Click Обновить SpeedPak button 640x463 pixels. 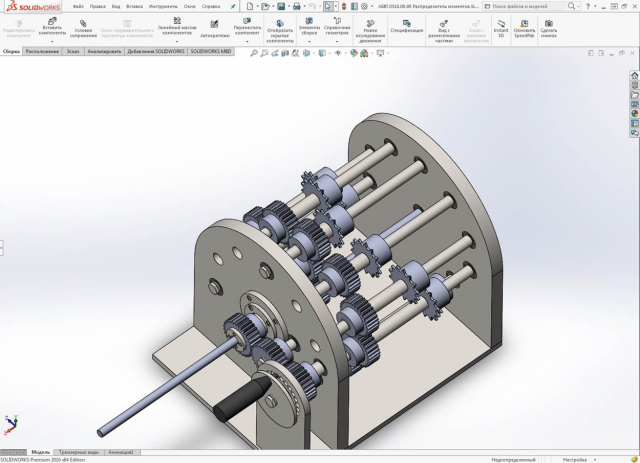point(524,29)
